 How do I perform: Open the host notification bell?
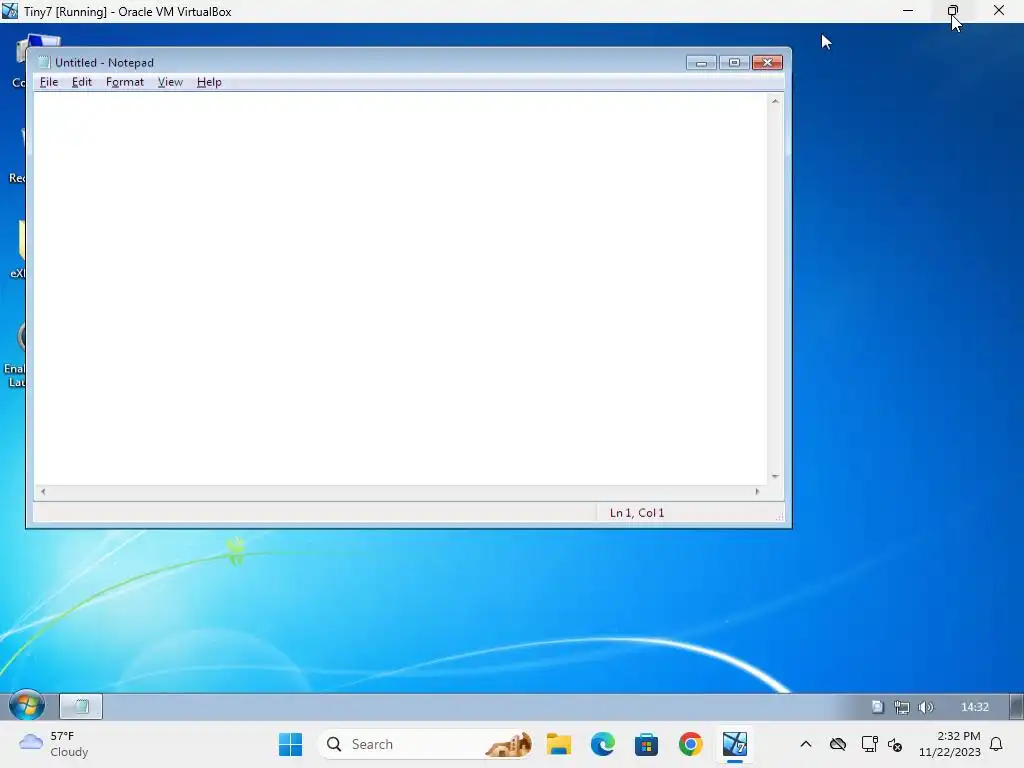click(996, 744)
